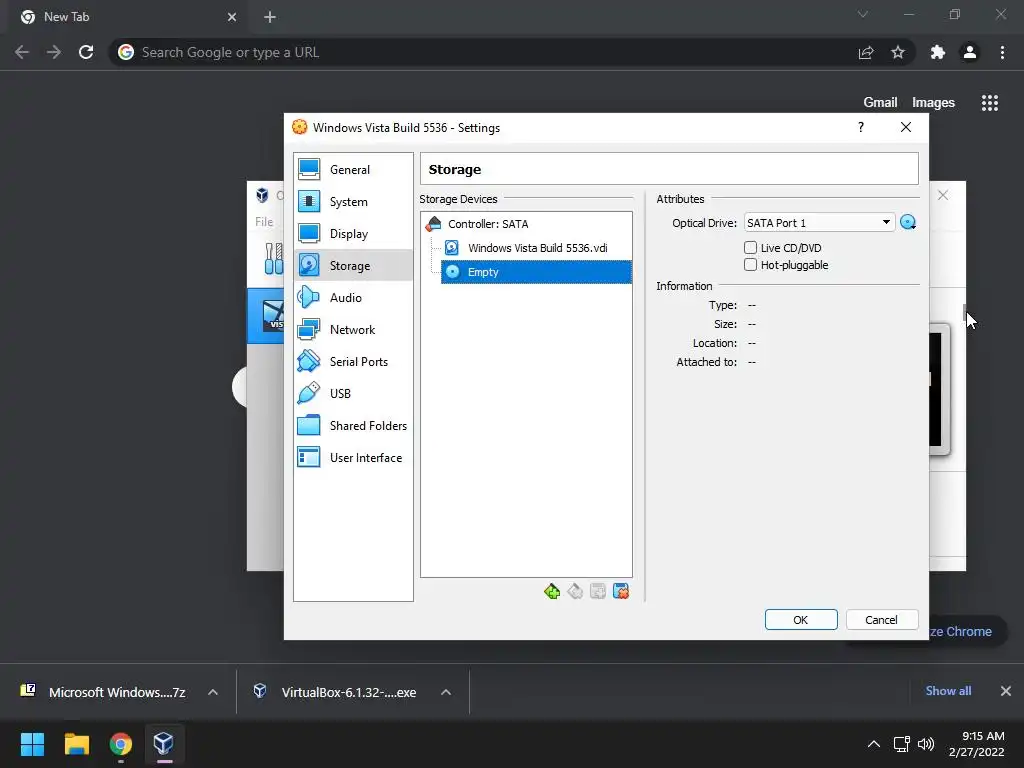1024x768 pixels.
Task: Open the Serial Ports settings category
Action: pyautogui.click(x=353, y=362)
